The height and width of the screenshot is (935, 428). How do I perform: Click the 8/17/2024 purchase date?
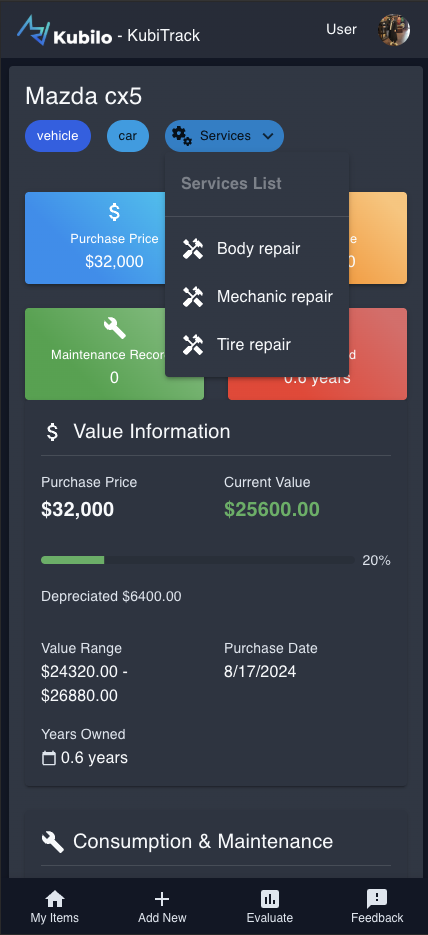[x=260, y=671]
